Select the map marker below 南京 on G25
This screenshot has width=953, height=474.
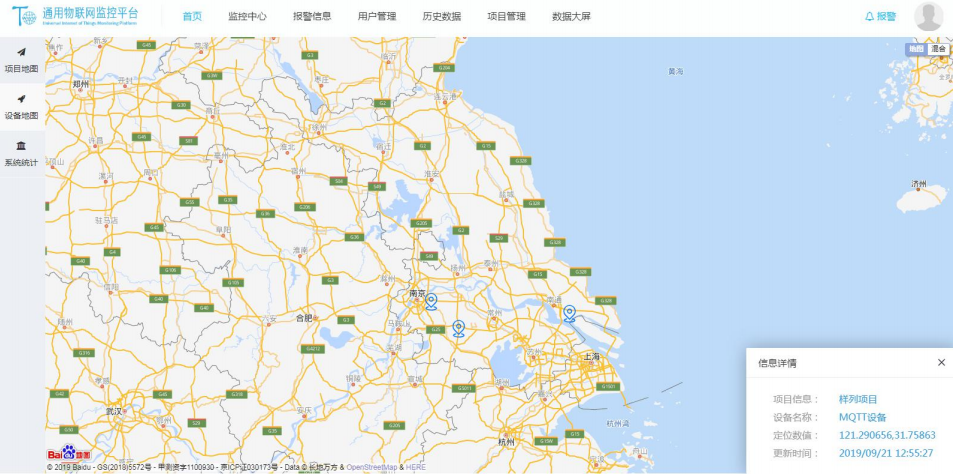coord(458,328)
